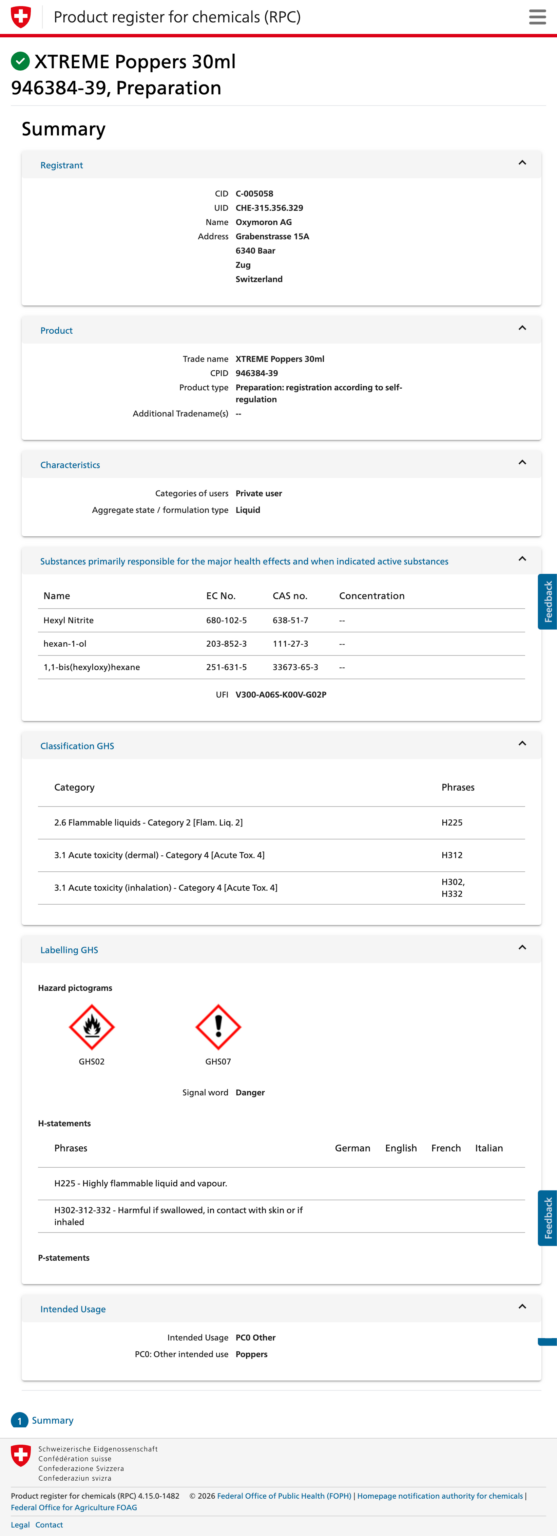Click registrant name Oxymoron AG
This screenshot has width=557, height=1536.
coord(263,222)
